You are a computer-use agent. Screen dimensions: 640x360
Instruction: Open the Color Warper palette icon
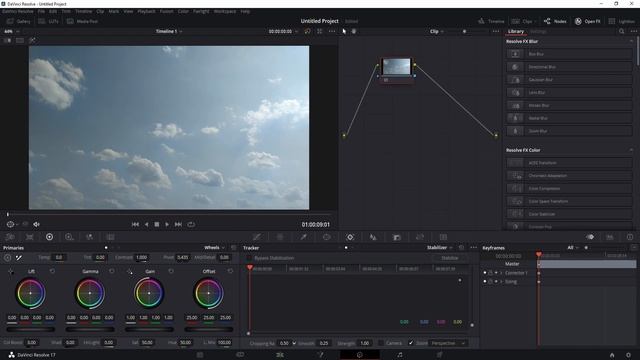click(x=280, y=237)
